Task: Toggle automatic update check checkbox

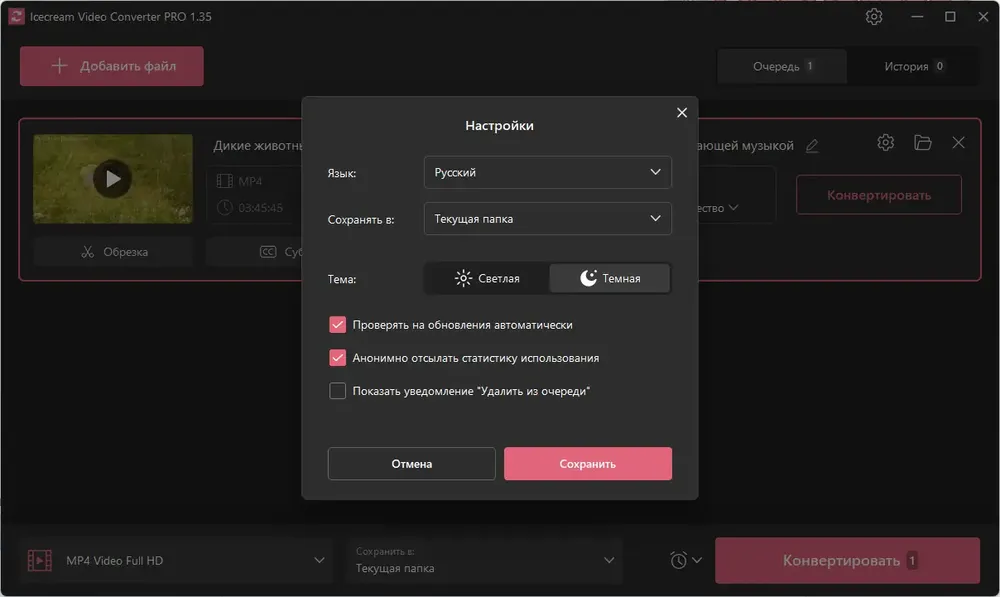Action: tap(337, 325)
